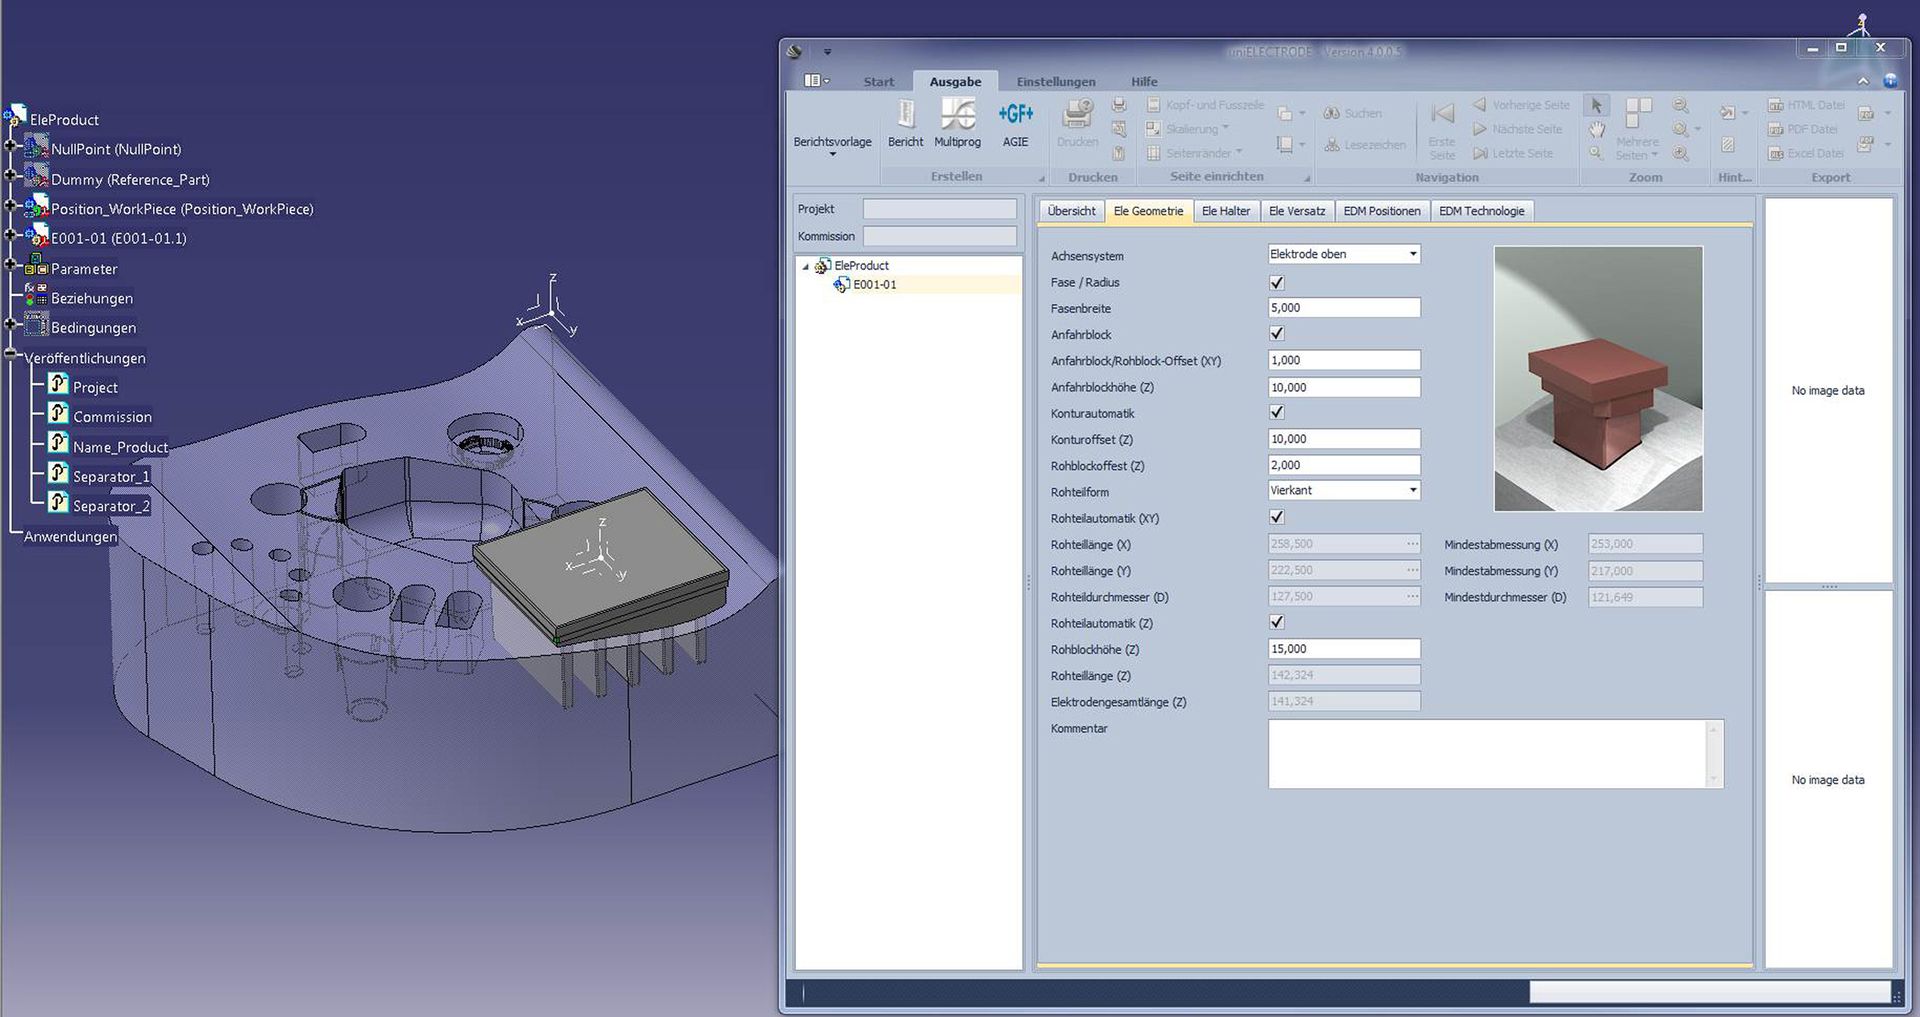Click the electrode preview image
Viewport: 1920px width, 1017px height.
pos(1597,379)
